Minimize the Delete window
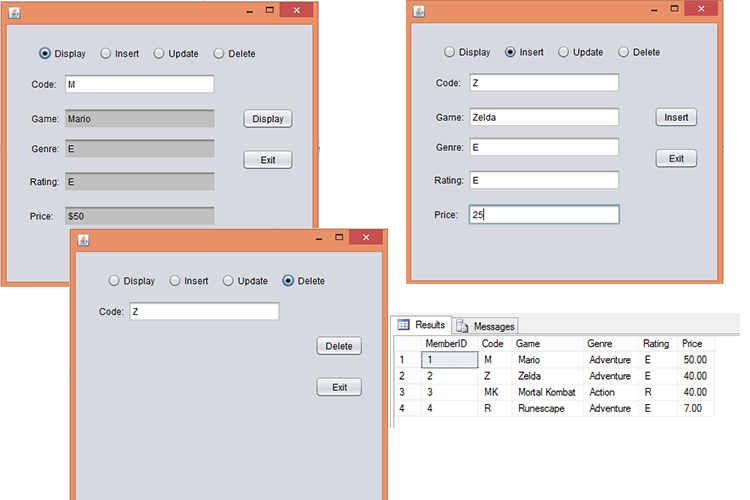This screenshot has height=500, width=750. tap(319, 238)
